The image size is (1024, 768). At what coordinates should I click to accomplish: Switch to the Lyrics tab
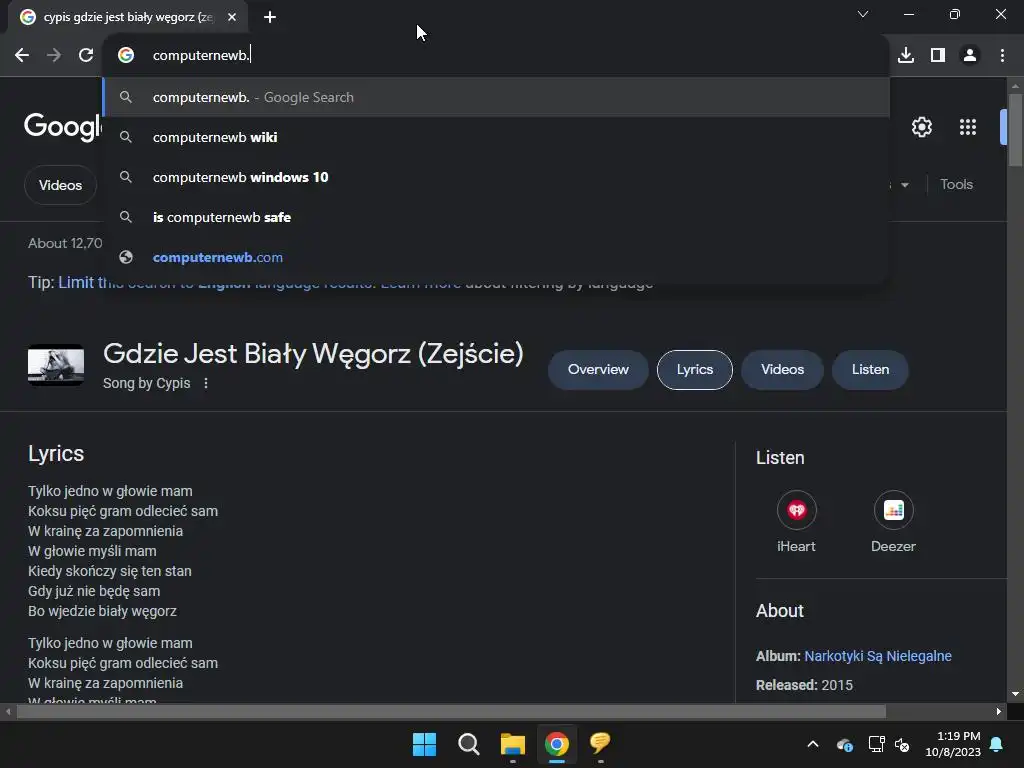click(x=694, y=370)
